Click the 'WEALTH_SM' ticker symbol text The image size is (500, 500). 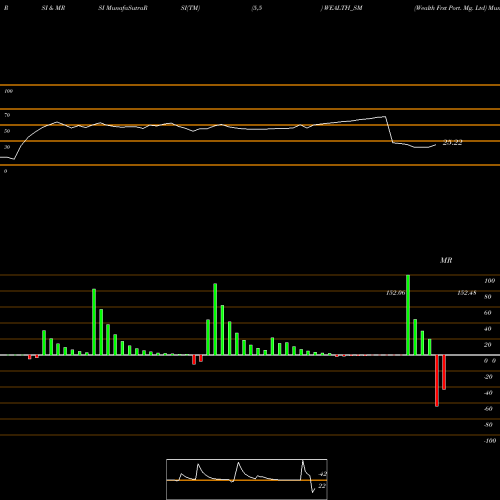coord(343,8)
